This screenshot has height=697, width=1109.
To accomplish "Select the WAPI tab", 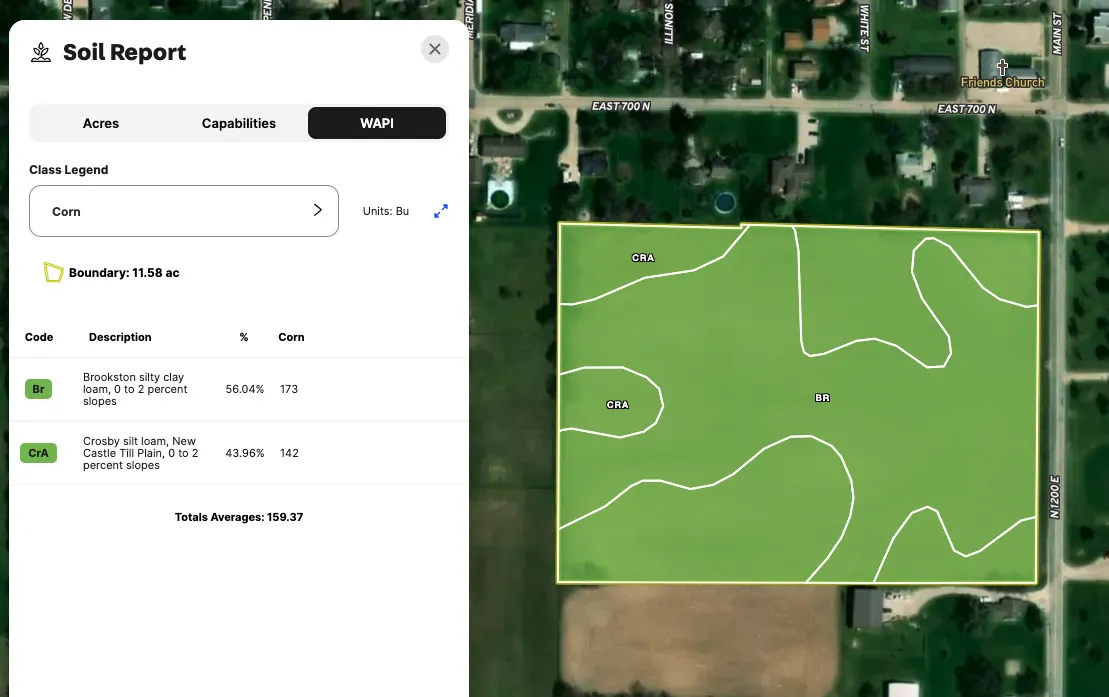I will click(376, 123).
